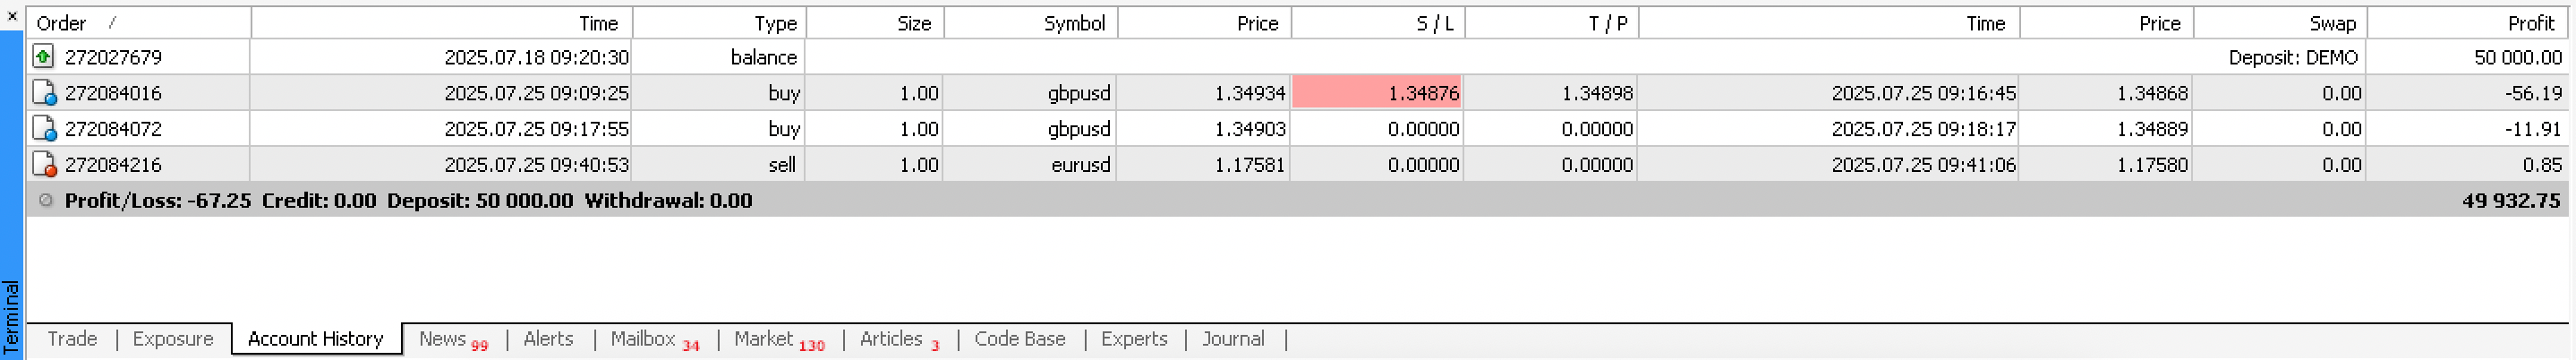Click close price 1.17580
Image resolution: width=2576 pixels, height=360 pixels.
[2152, 165]
